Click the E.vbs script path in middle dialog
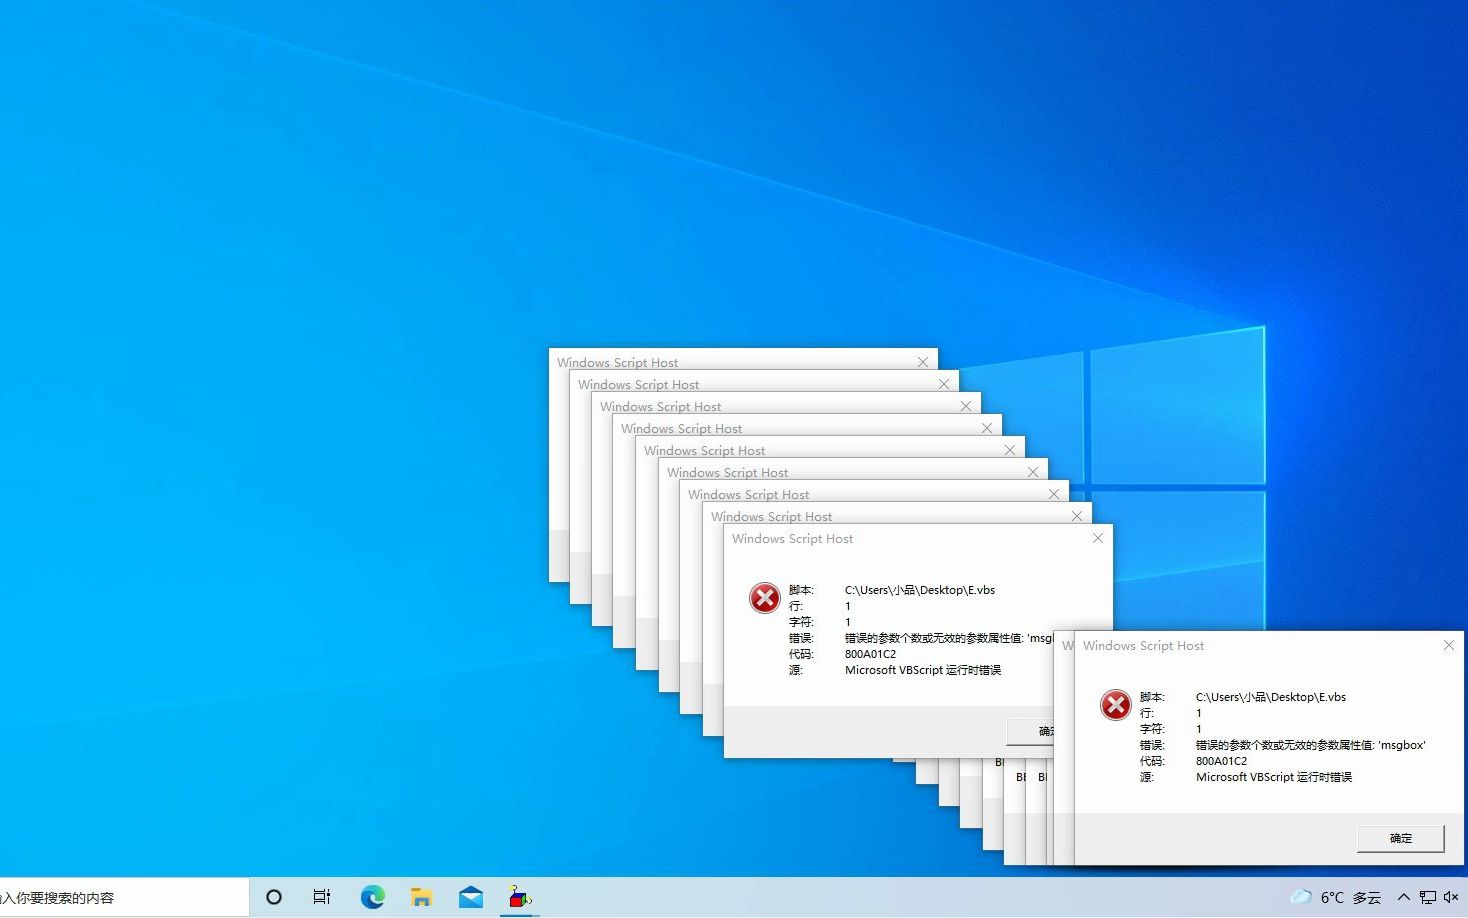The width and height of the screenshot is (1468, 918). 920,590
